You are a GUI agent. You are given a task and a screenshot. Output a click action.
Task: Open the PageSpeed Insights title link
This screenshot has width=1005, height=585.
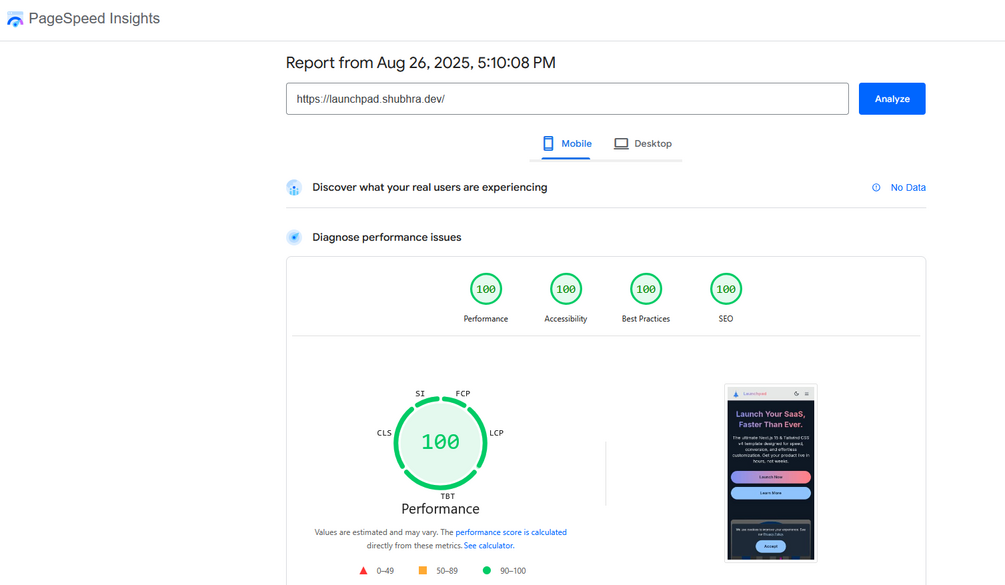click(94, 19)
